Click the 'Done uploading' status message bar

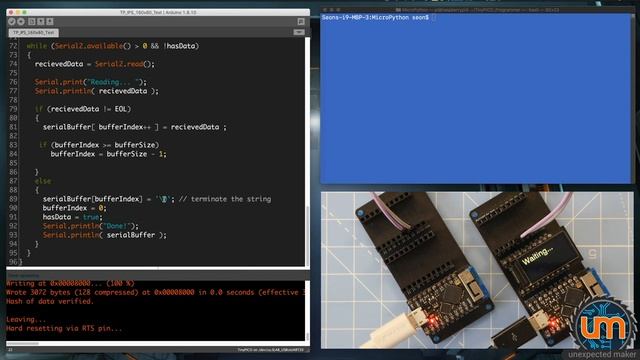(158, 276)
